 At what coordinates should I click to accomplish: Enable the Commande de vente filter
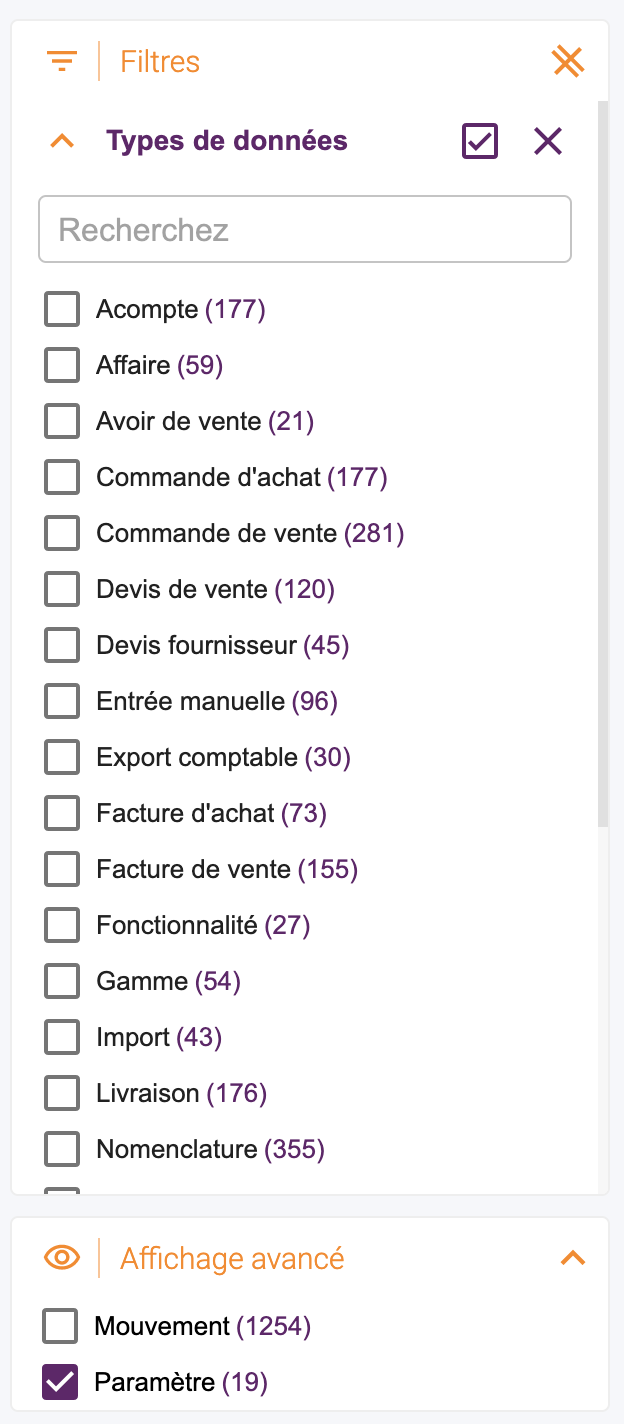(62, 534)
